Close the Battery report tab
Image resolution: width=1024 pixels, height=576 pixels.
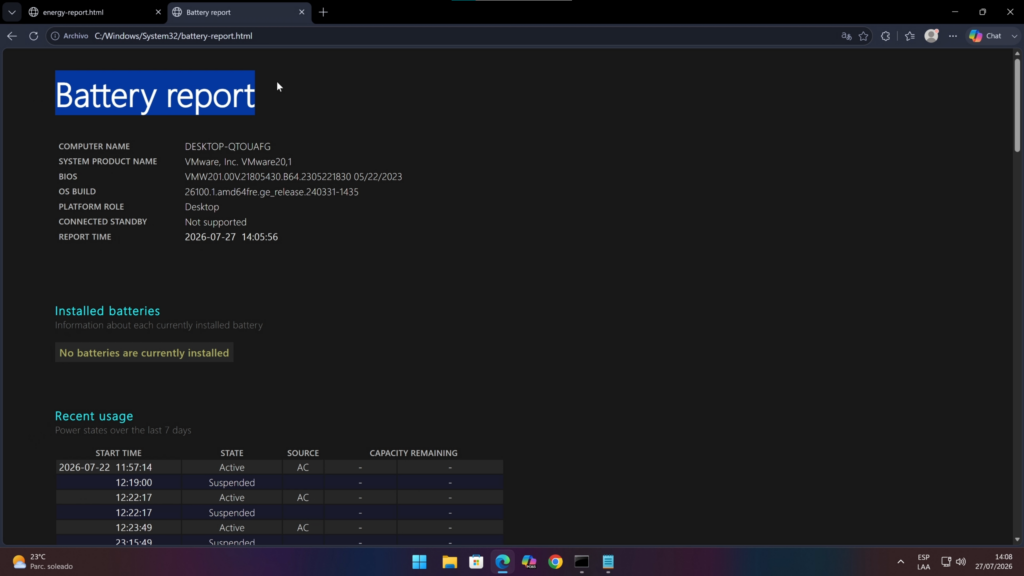click(x=301, y=12)
